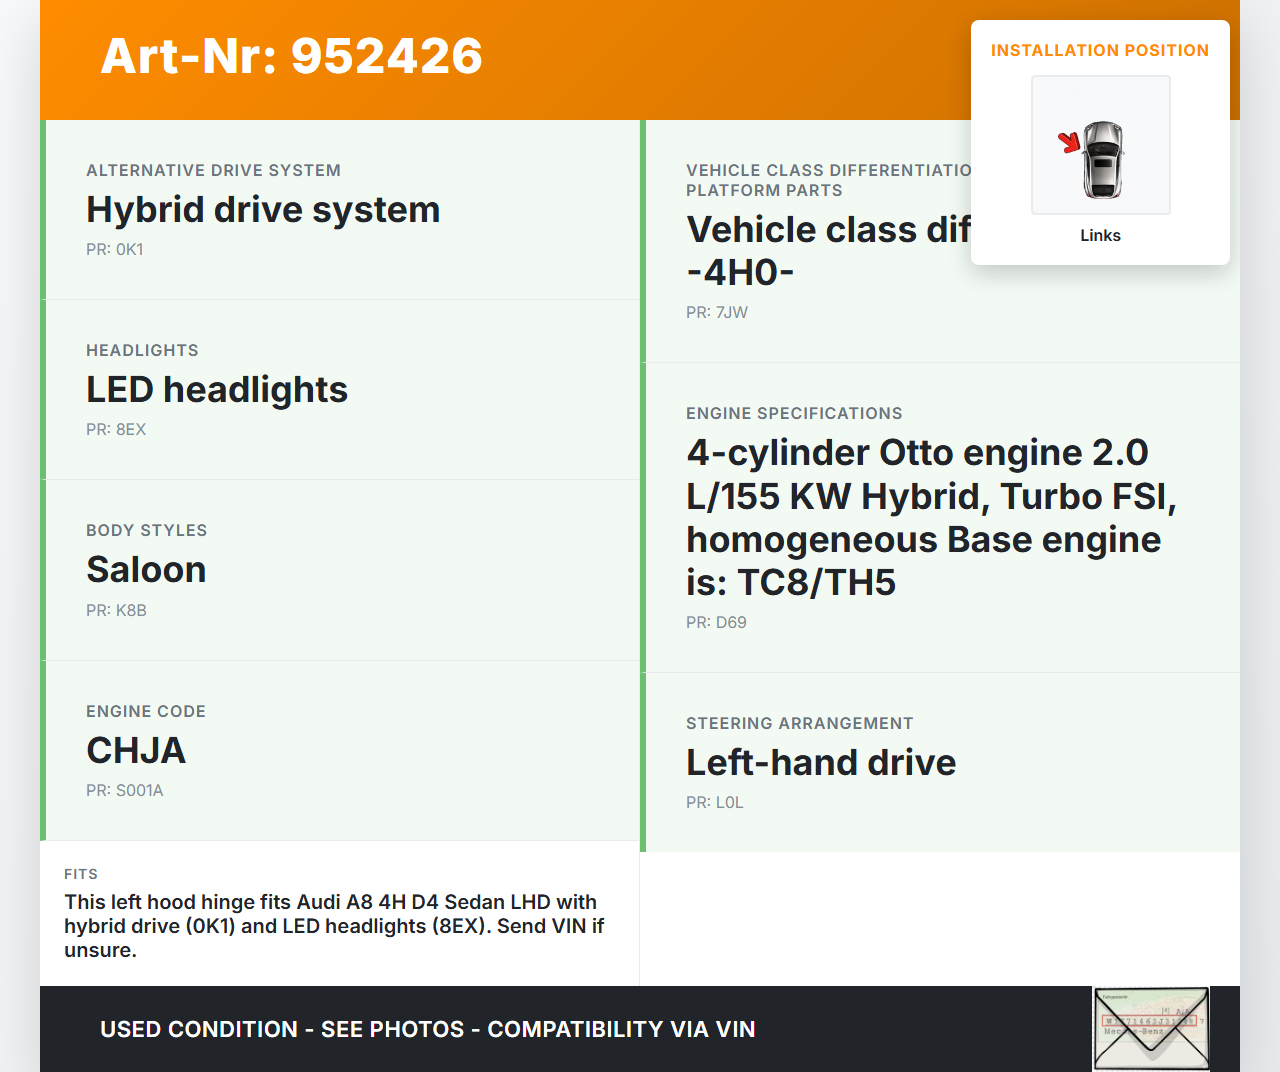Click the red arrow on the car diagram

pyautogui.click(x=1069, y=142)
